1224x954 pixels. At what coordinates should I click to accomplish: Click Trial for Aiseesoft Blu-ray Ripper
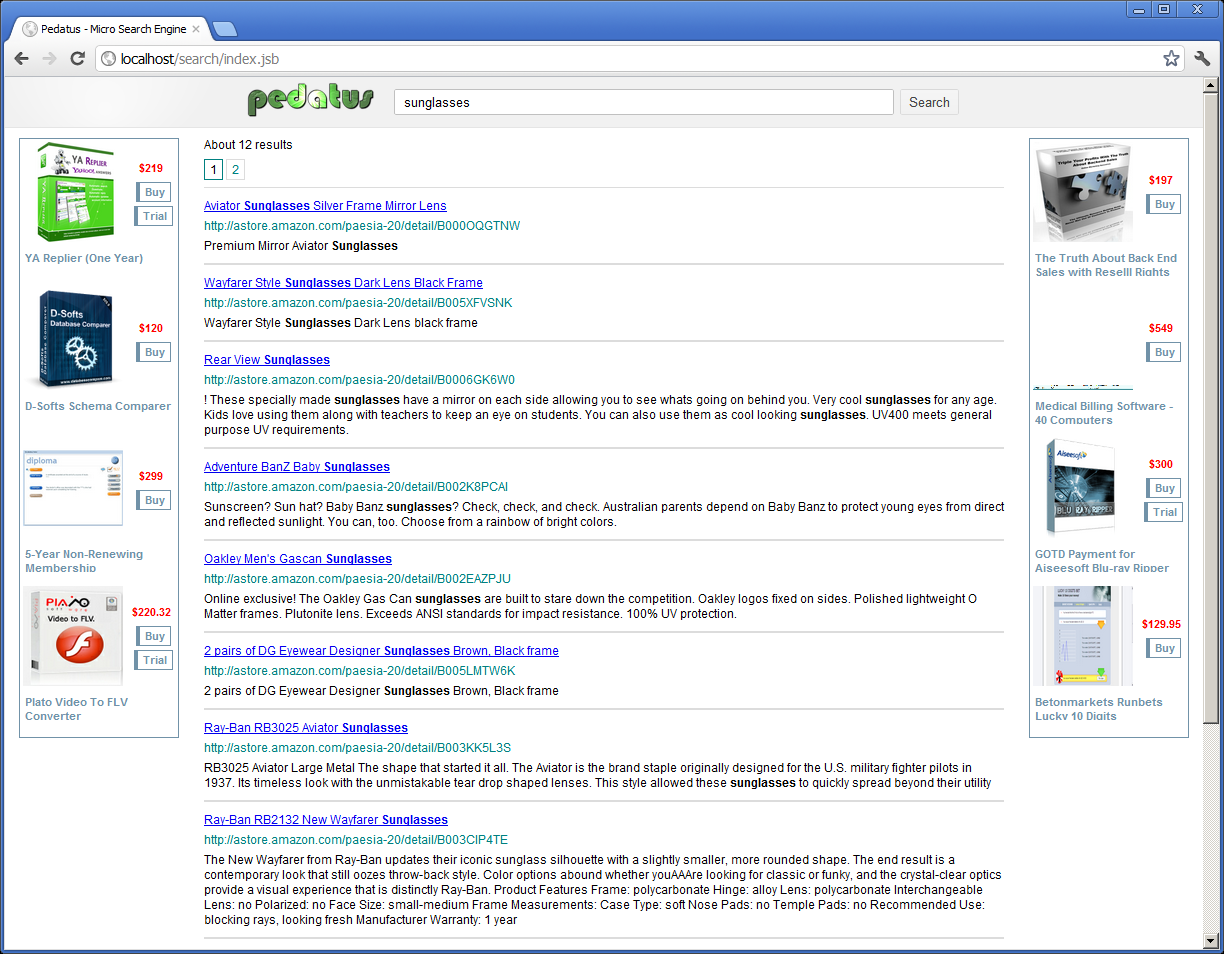[1164, 512]
